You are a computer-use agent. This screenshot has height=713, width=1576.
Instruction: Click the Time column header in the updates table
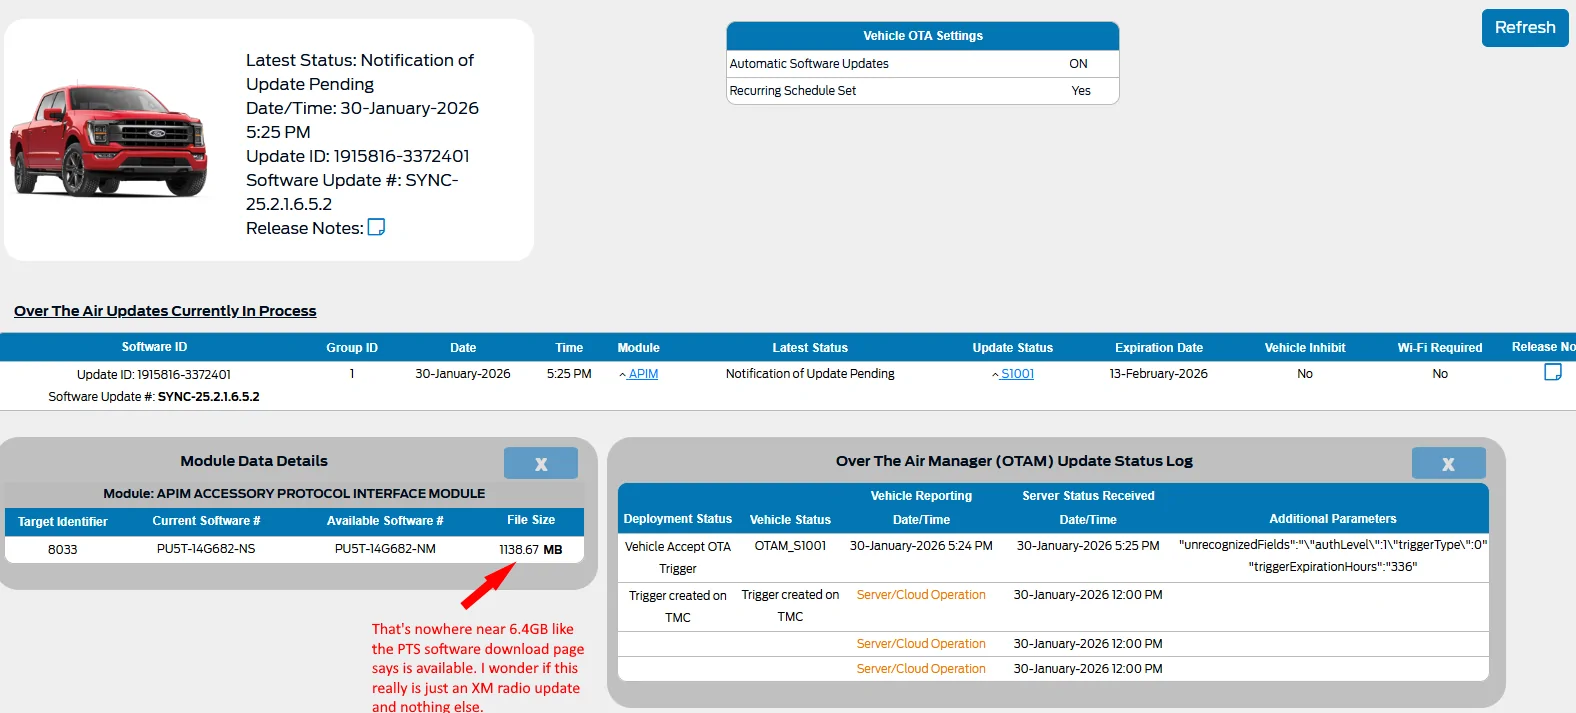pyautogui.click(x=569, y=348)
